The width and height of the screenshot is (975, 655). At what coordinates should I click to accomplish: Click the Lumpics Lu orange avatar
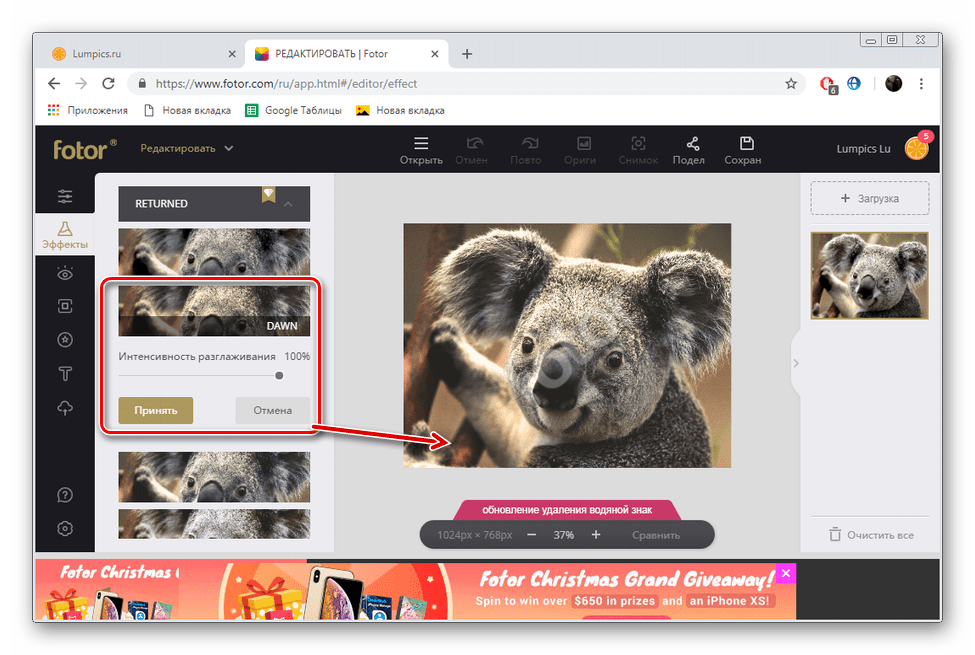click(x=917, y=148)
